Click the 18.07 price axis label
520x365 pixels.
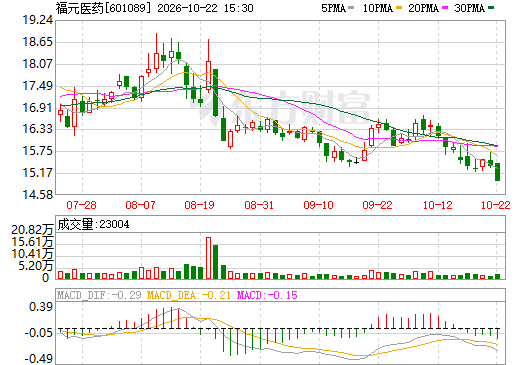[x=38, y=63]
